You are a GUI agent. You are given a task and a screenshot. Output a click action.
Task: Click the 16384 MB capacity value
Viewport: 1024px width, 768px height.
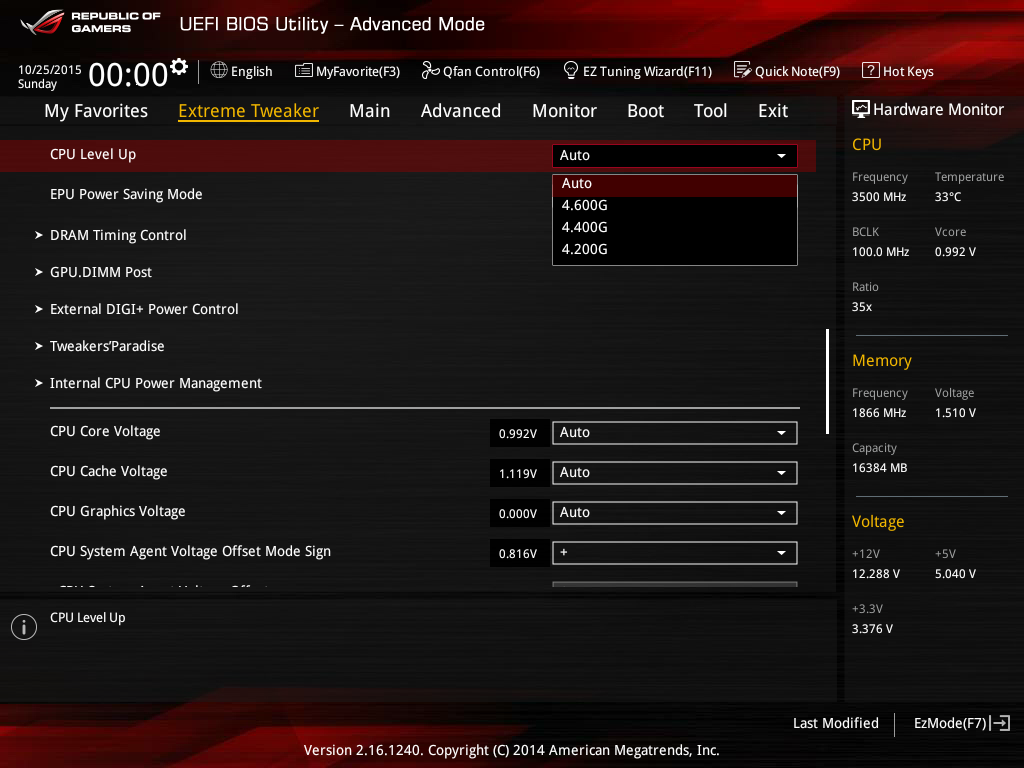click(x=879, y=468)
